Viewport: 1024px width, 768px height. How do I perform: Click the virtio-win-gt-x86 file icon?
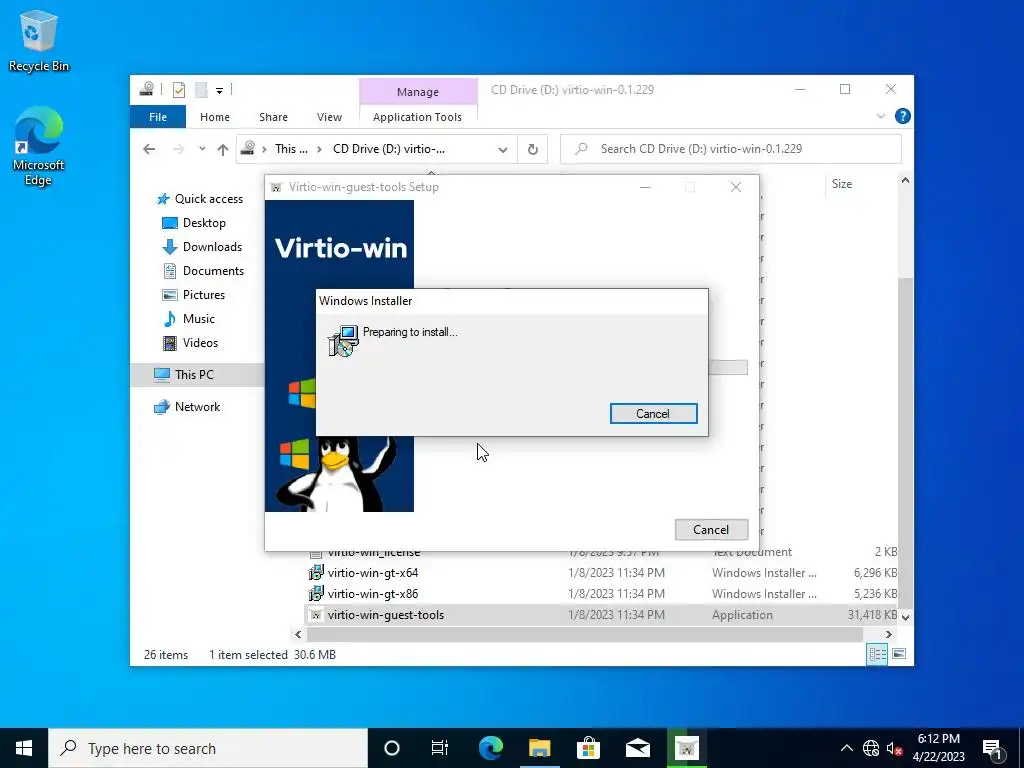(x=316, y=594)
